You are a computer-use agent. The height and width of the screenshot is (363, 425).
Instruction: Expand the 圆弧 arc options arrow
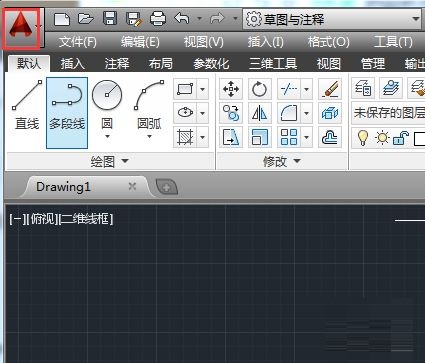coord(149,136)
